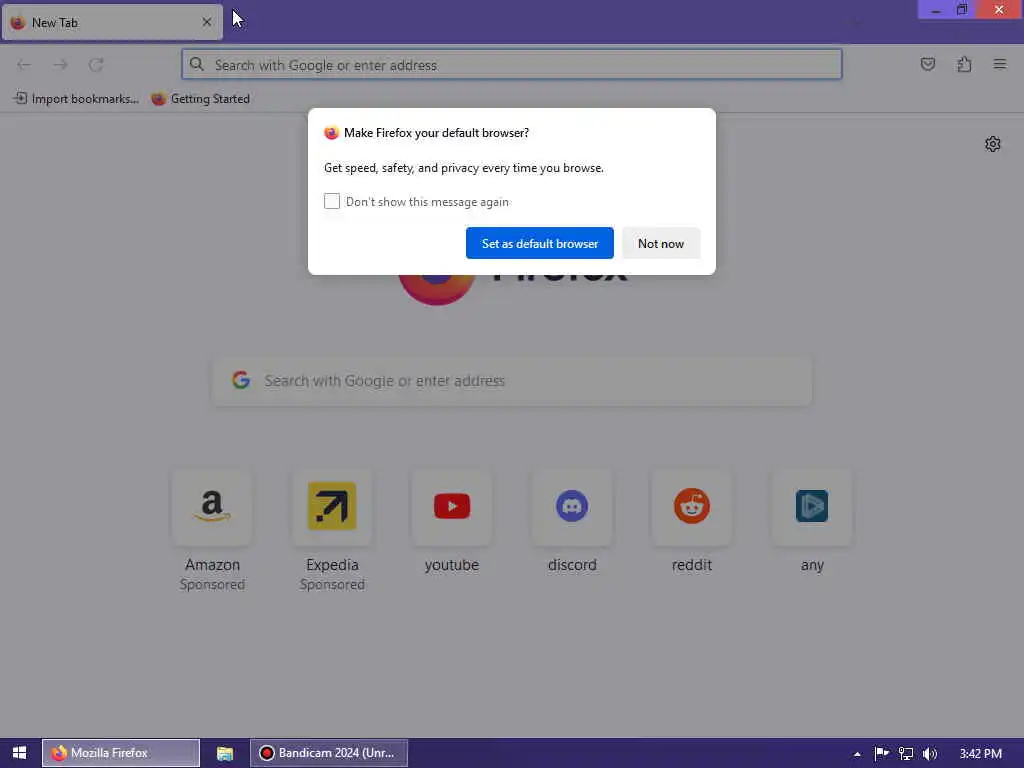Select Mozilla Firefox taskbar button

click(121, 753)
